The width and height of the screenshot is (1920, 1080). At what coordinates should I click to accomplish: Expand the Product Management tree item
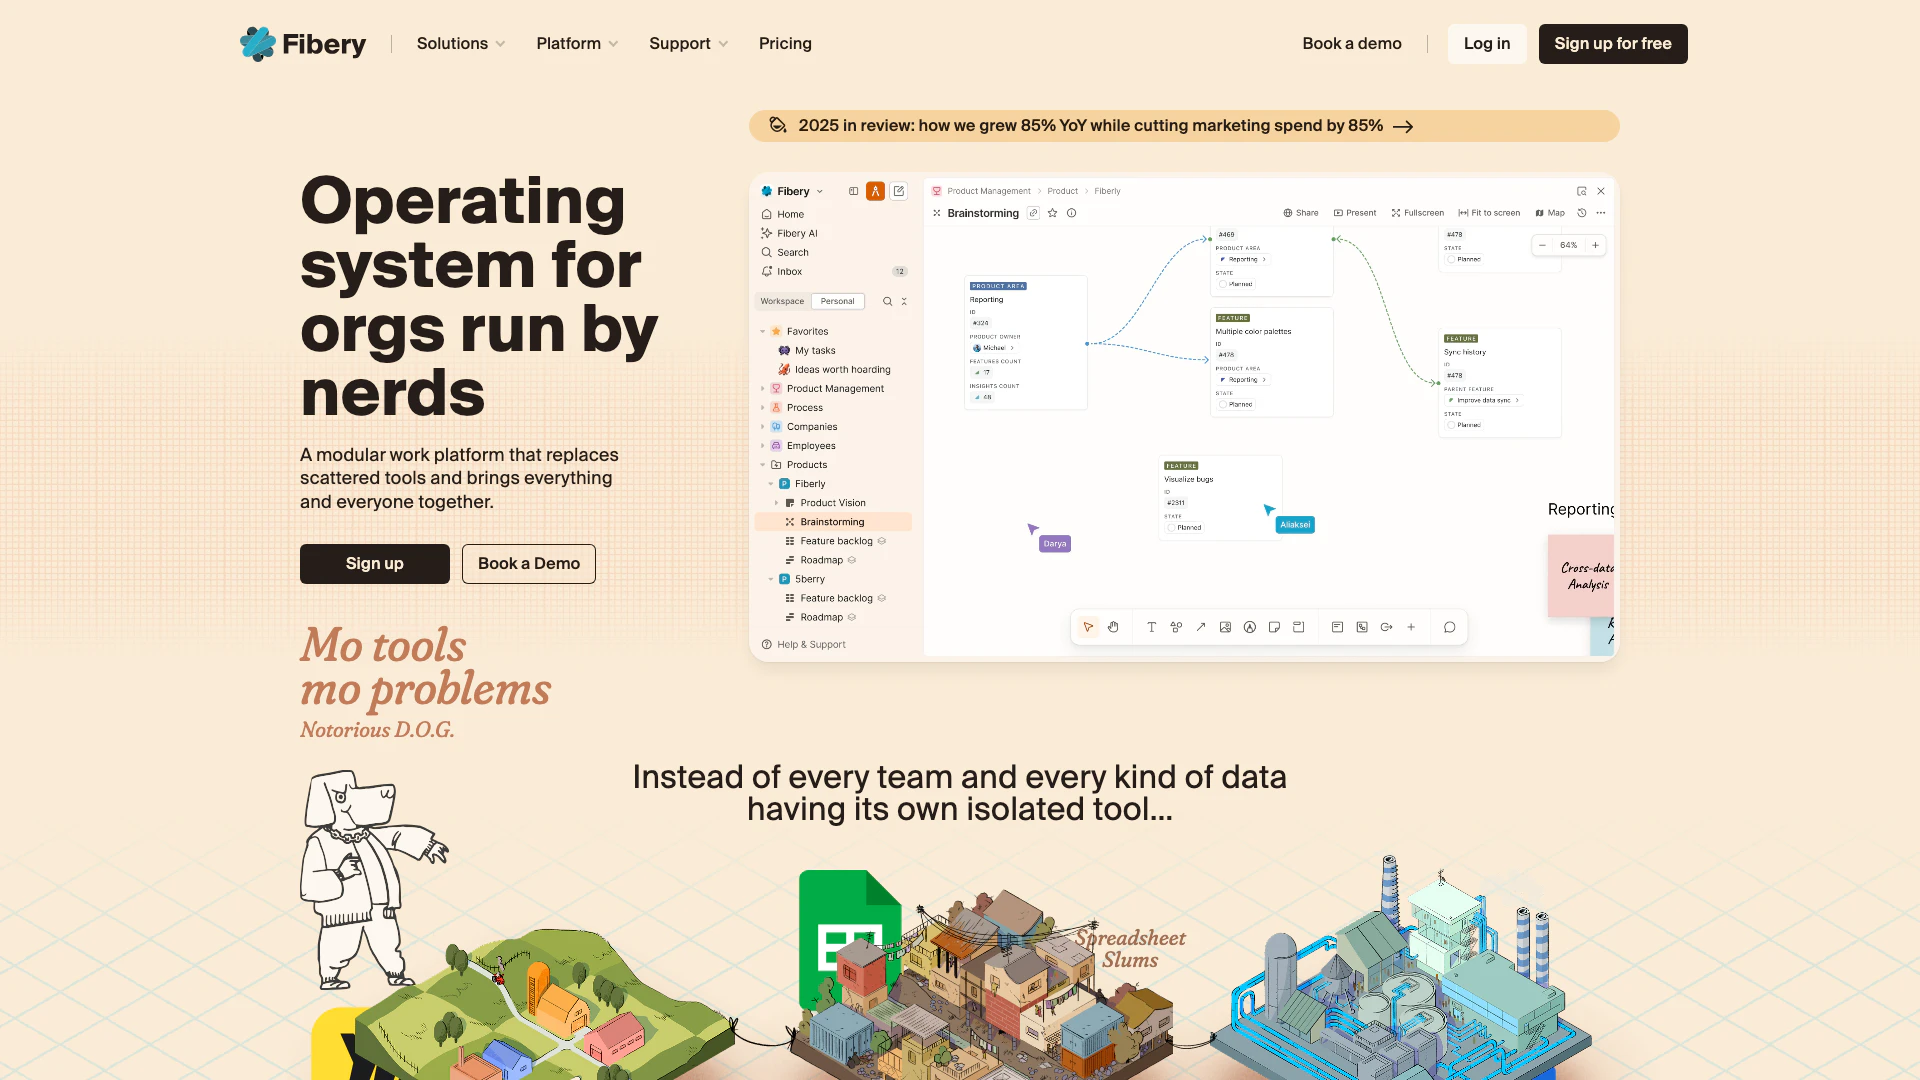[762, 389]
